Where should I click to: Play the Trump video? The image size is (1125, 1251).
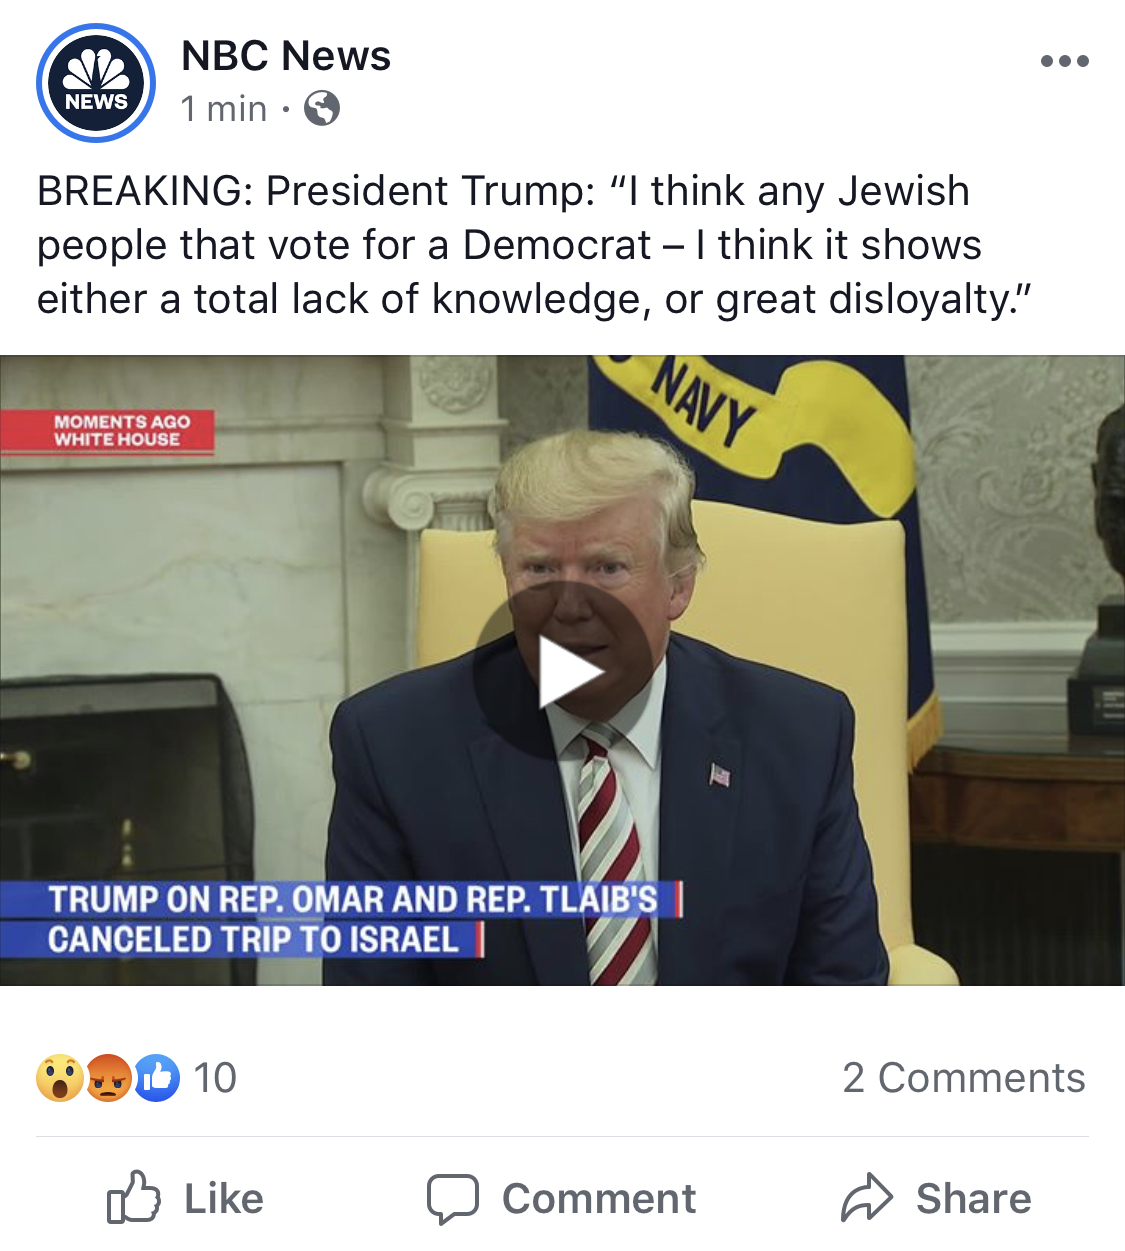click(564, 671)
